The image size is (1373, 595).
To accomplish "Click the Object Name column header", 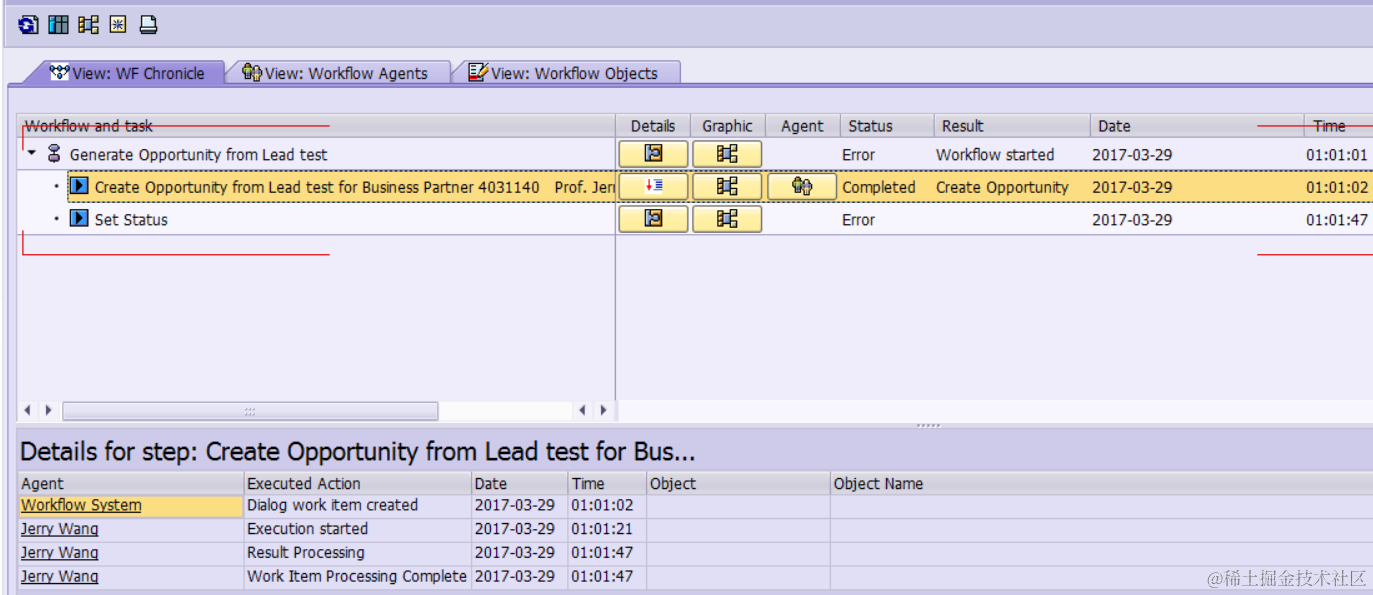I will pyautogui.click(x=1102, y=483).
